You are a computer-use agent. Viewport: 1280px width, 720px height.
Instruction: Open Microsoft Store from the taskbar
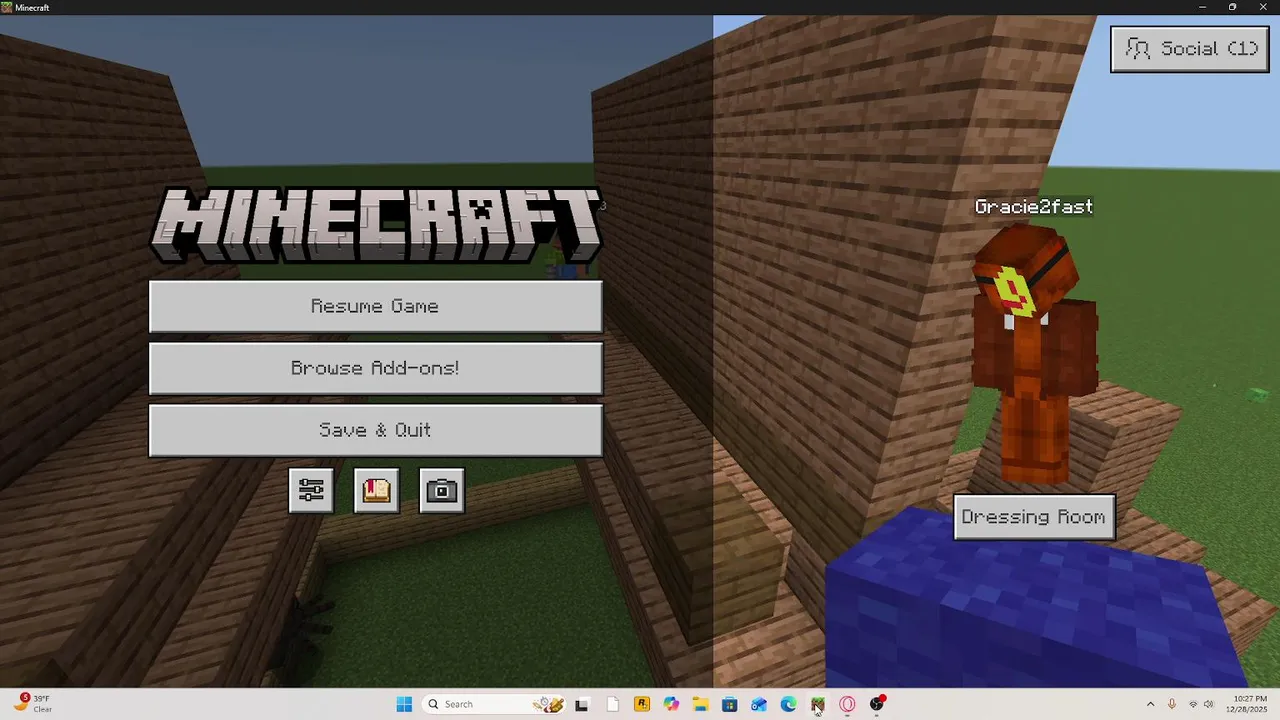click(x=729, y=704)
